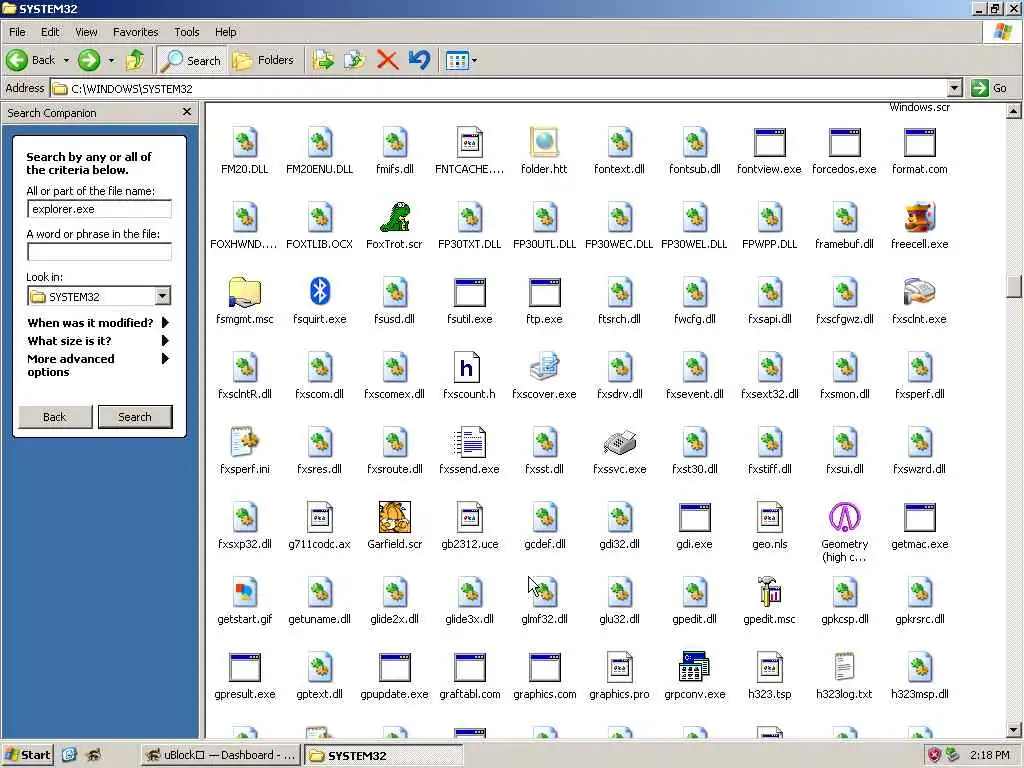Click the Back button in Search Companion

pos(55,417)
